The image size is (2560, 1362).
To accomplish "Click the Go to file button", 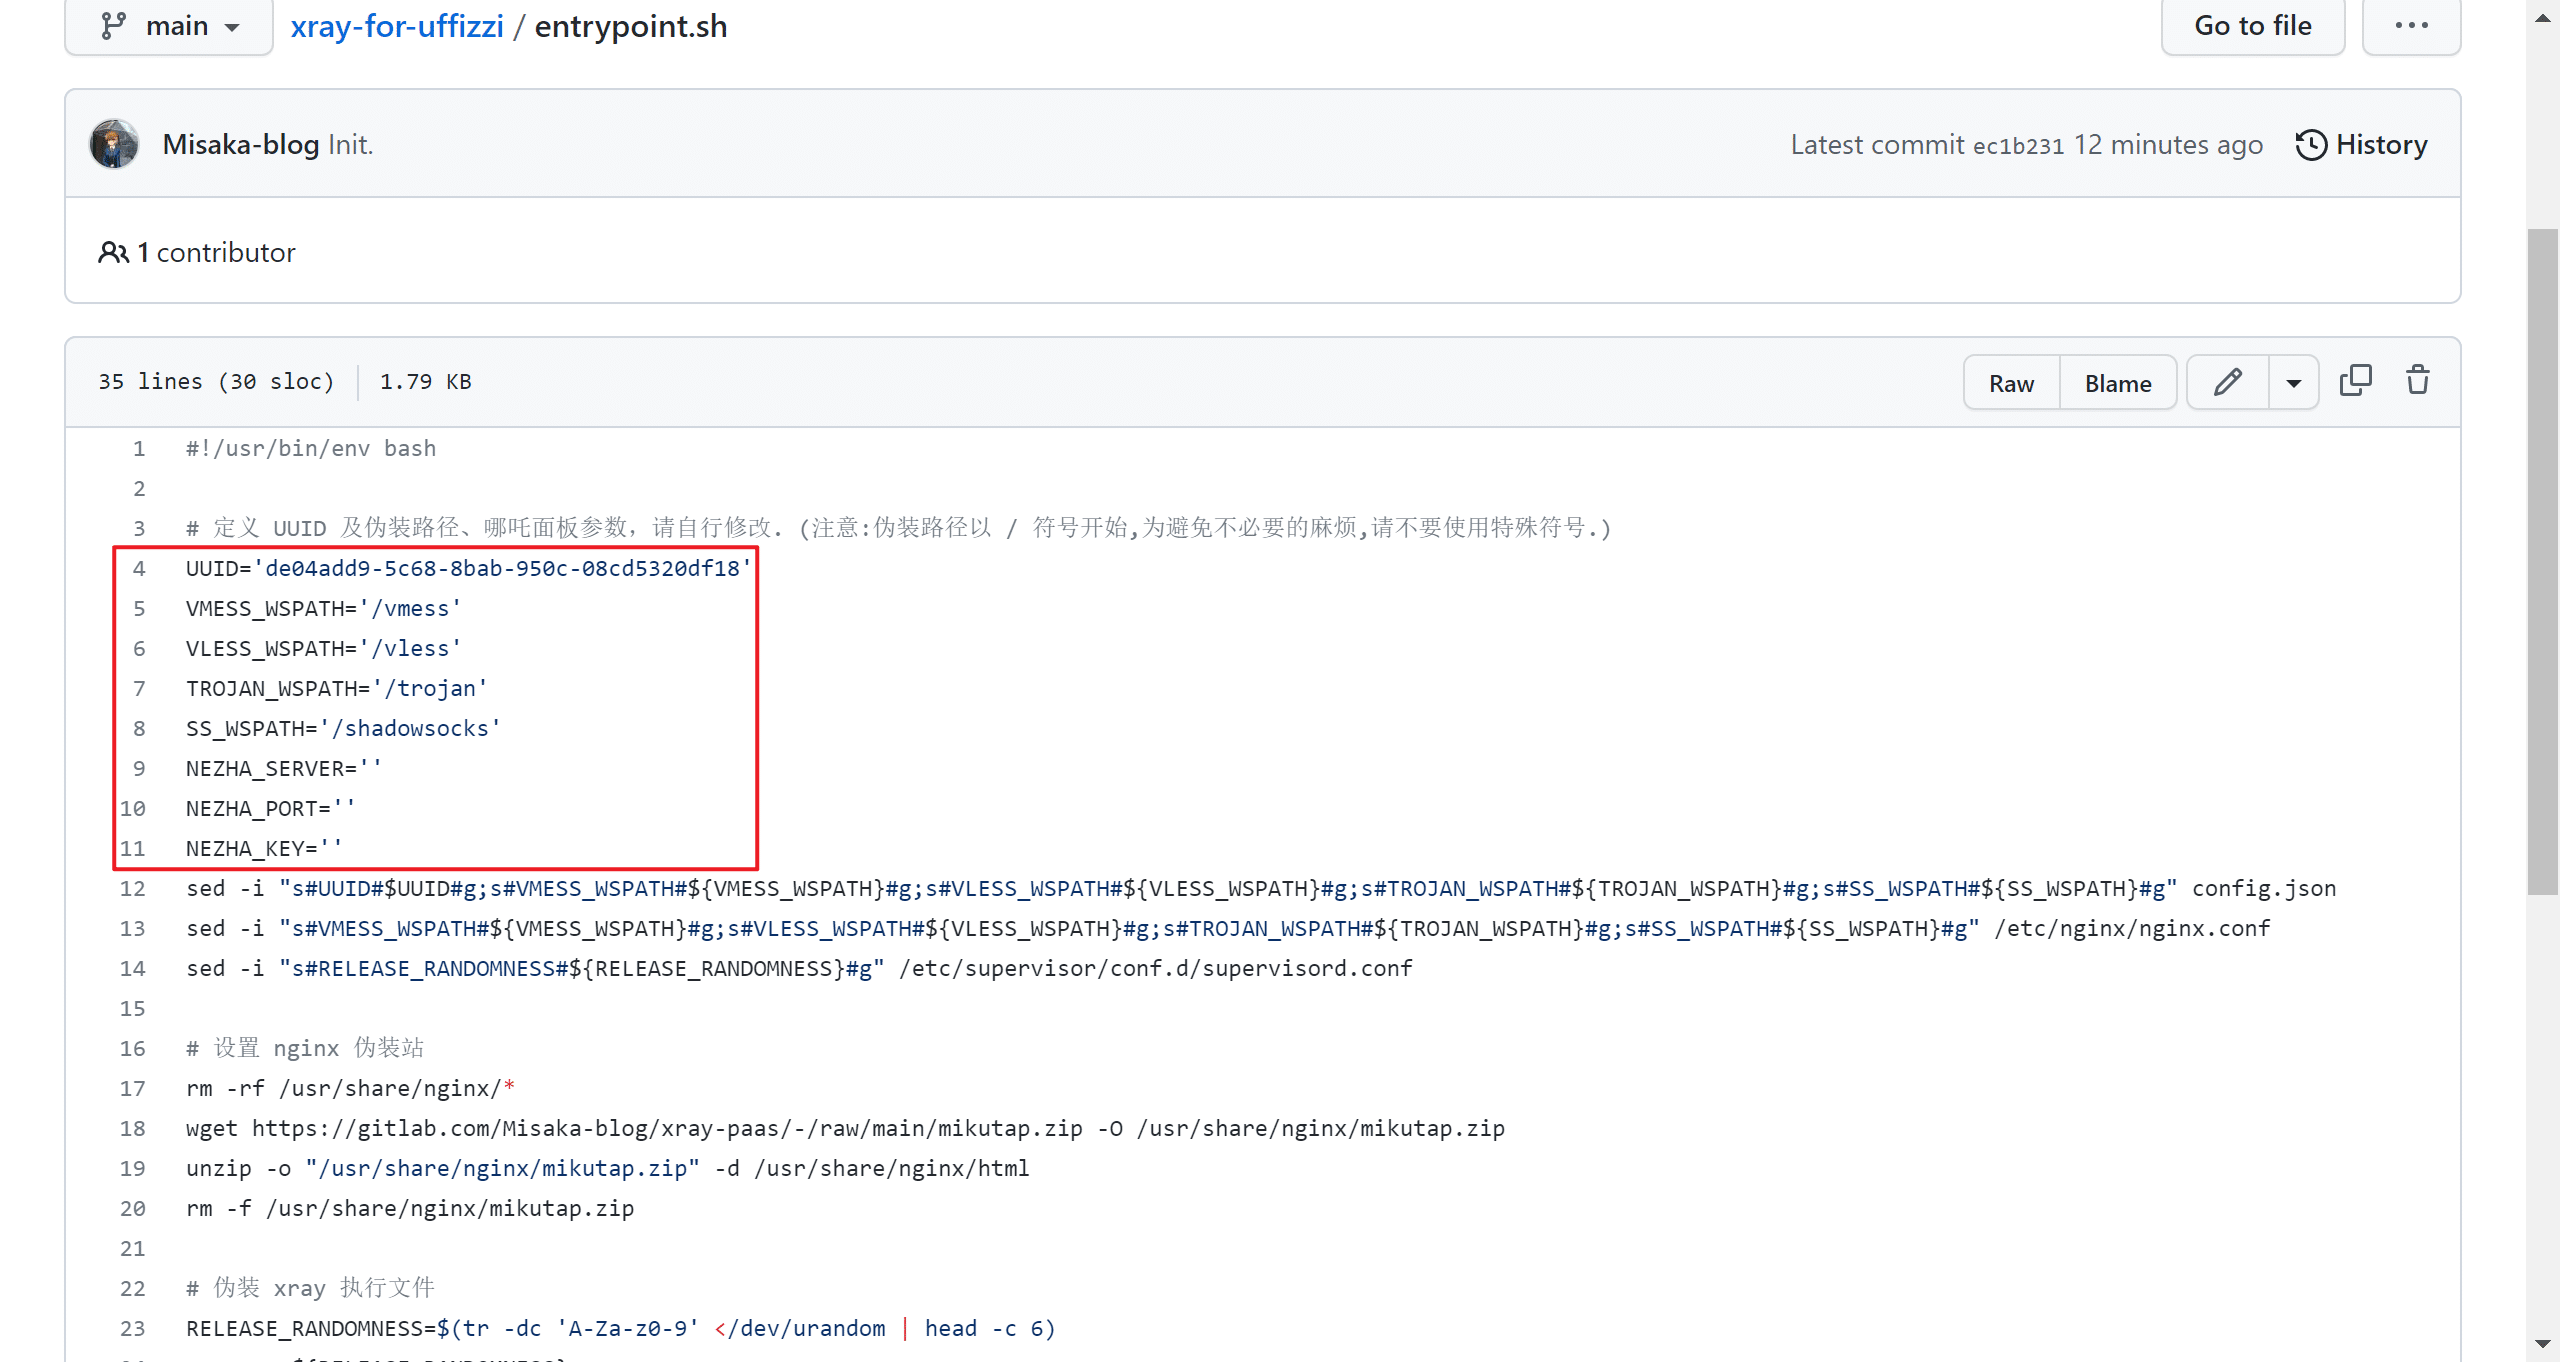I will (2252, 26).
